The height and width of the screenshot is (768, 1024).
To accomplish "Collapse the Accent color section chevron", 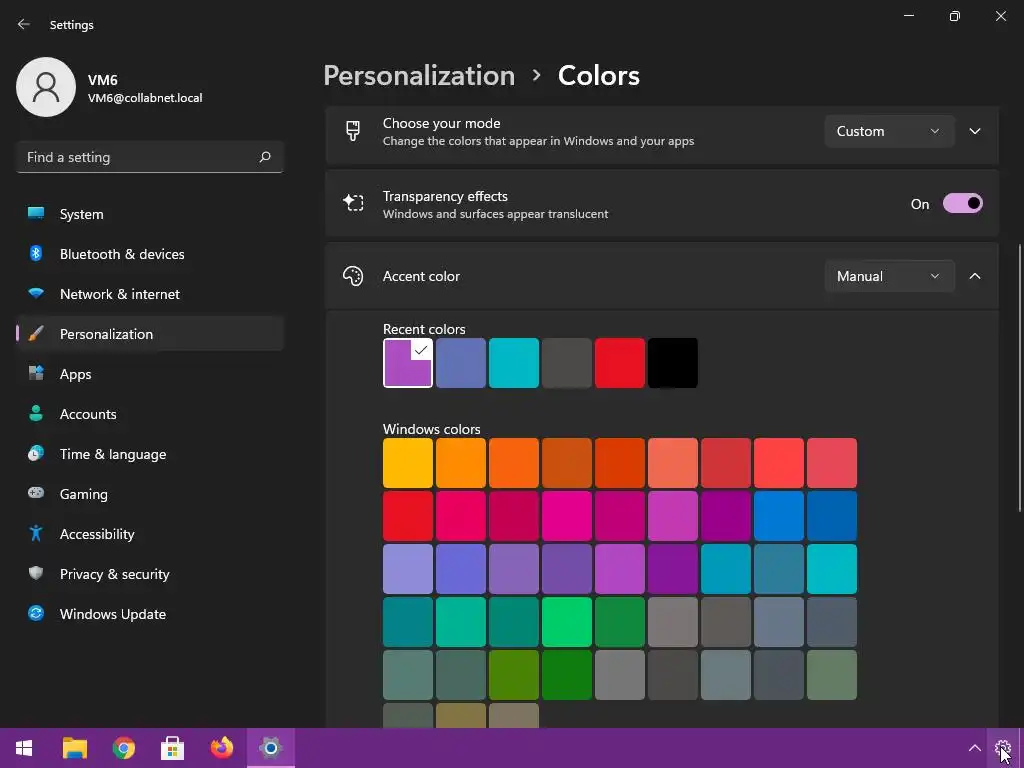I will pos(975,276).
